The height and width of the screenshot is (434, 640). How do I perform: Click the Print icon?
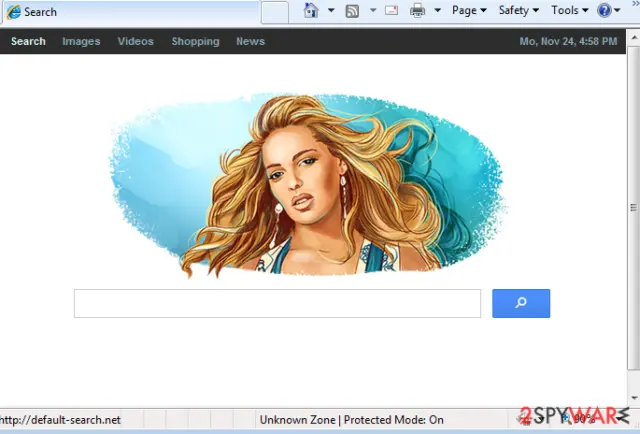[x=417, y=11]
